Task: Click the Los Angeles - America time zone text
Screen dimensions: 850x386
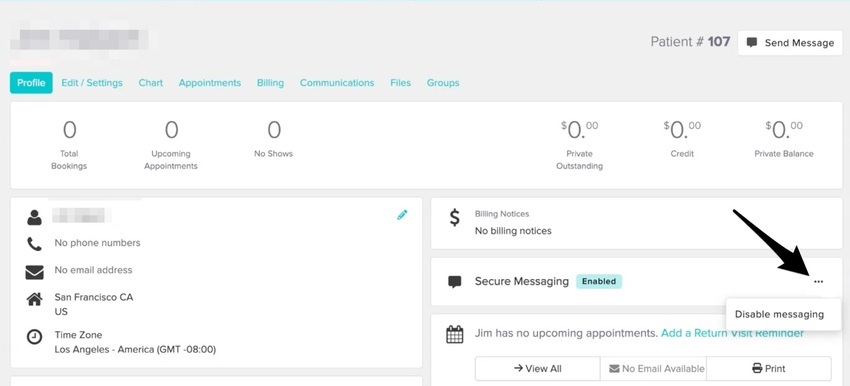Action: [x=135, y=350]
